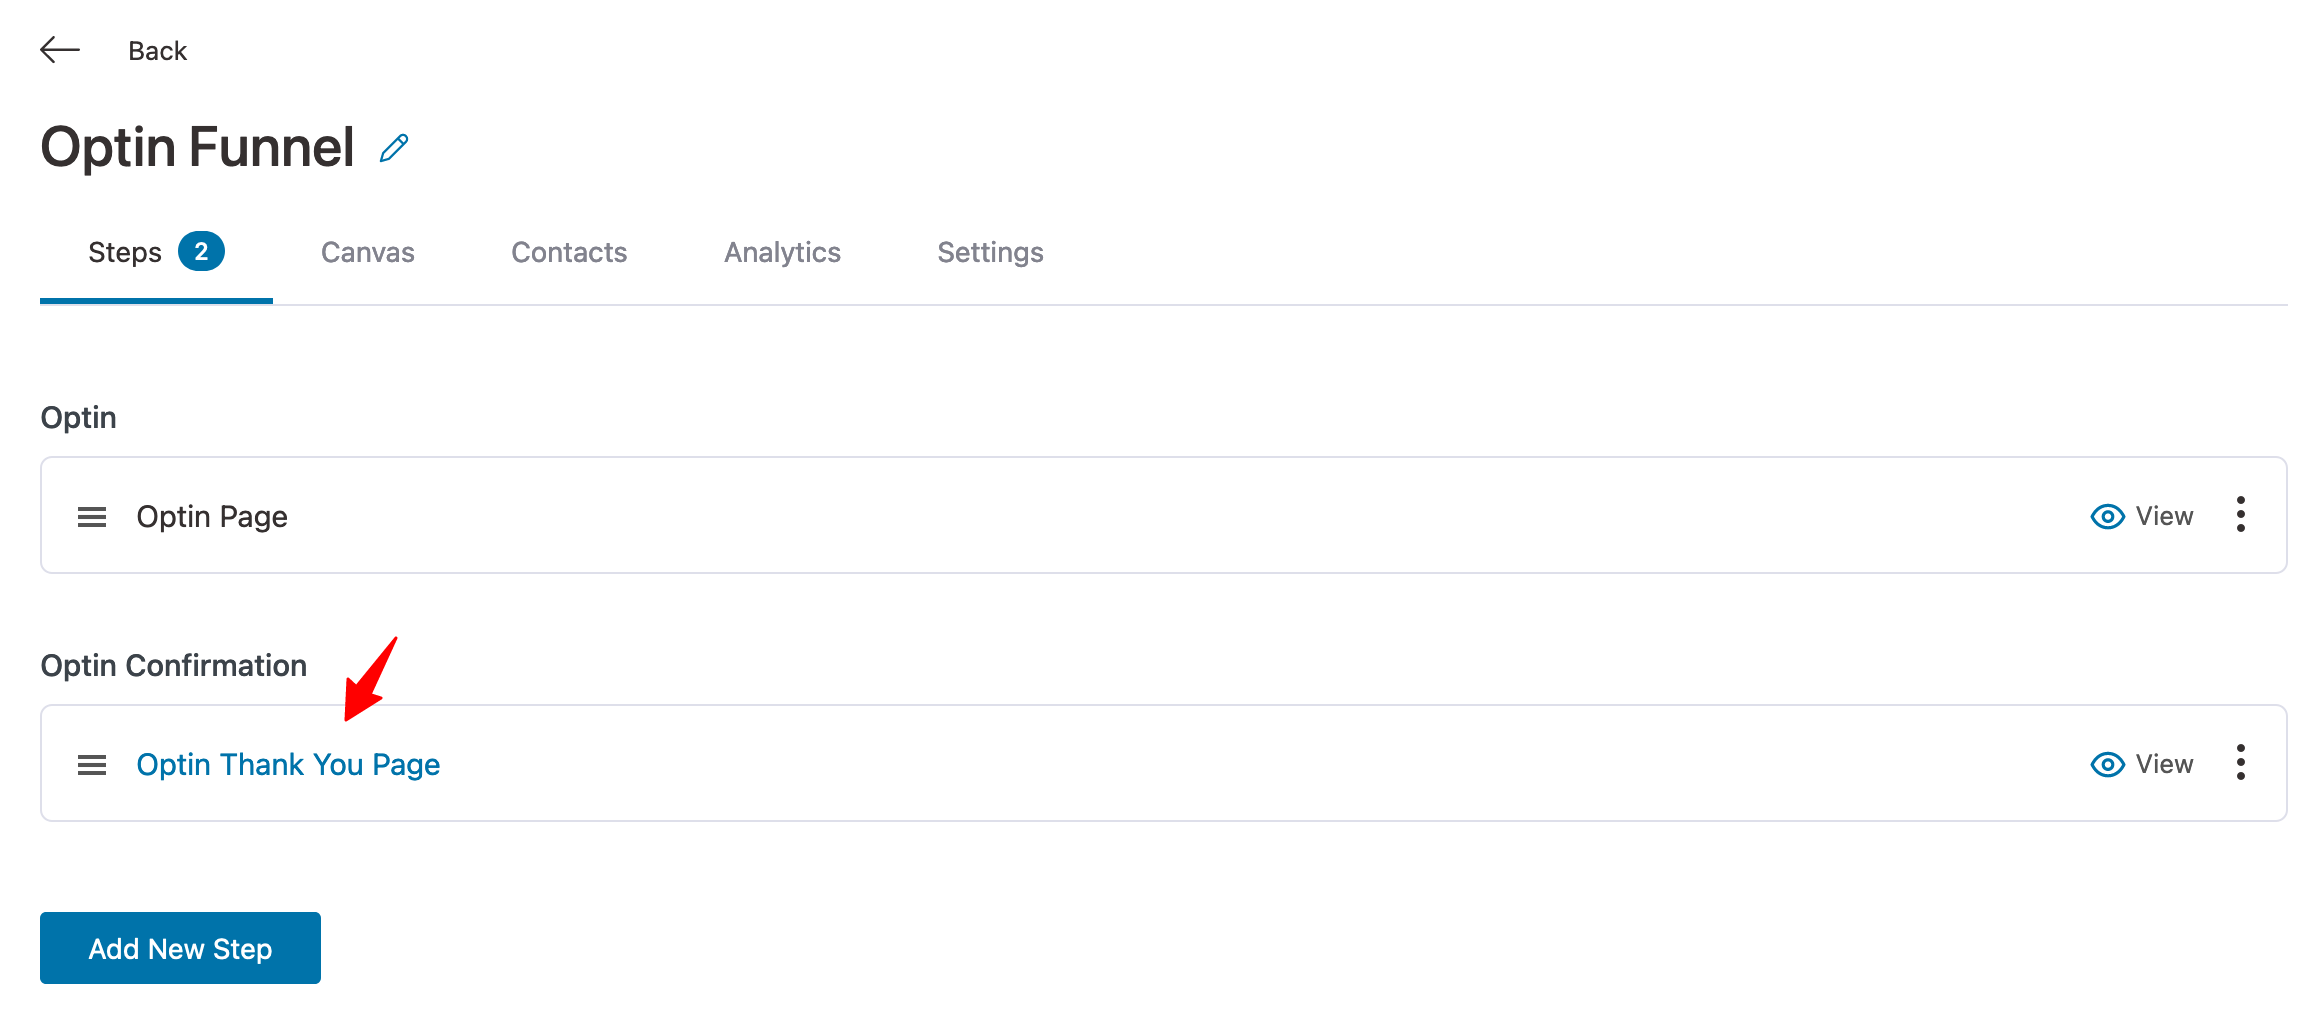Open the Optin Thank You Page link
This screenshot has height=1036, width=2320.
(x=288, y=764)
